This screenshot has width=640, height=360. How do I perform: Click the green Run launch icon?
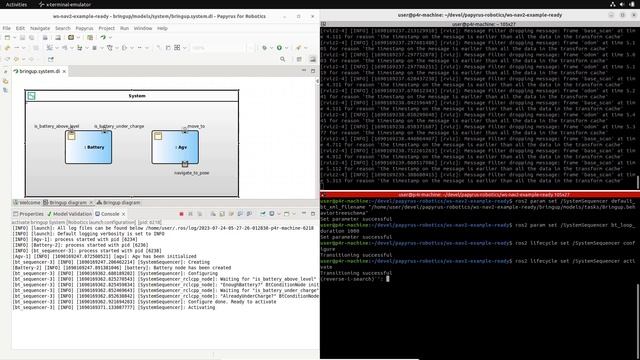click(279, 48)
